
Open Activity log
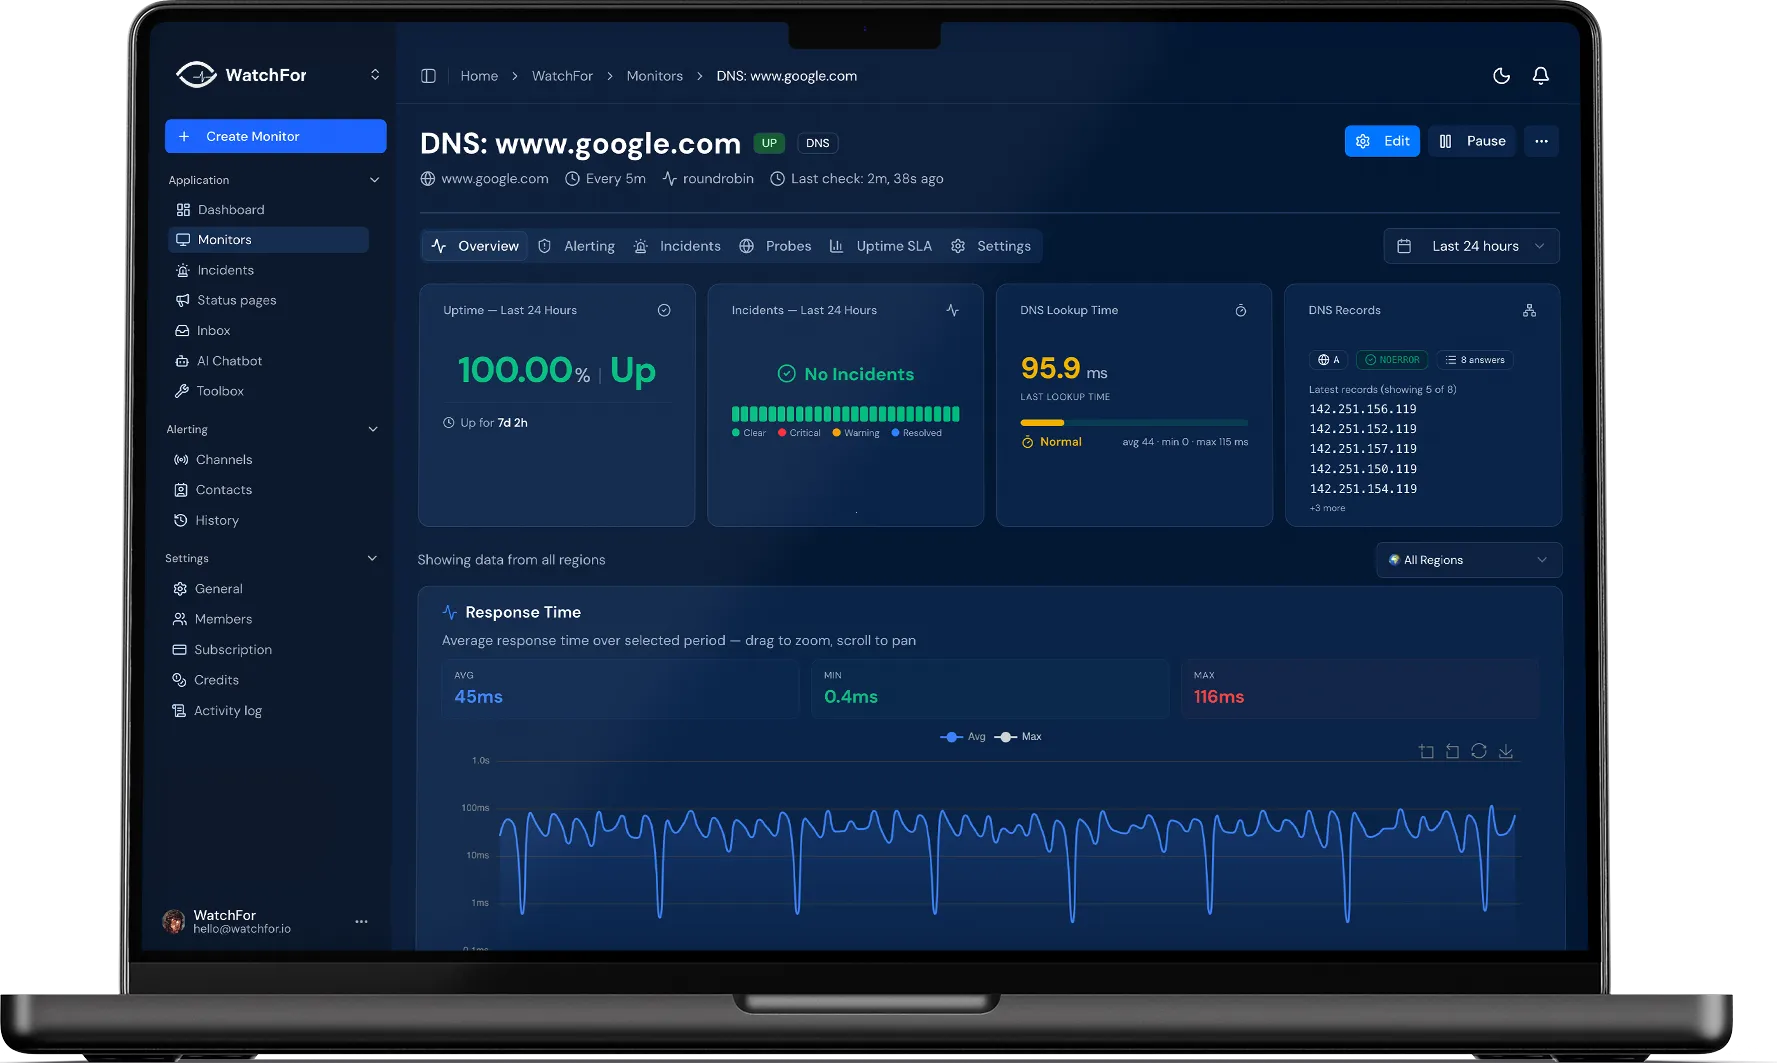(x=266, y=711)
